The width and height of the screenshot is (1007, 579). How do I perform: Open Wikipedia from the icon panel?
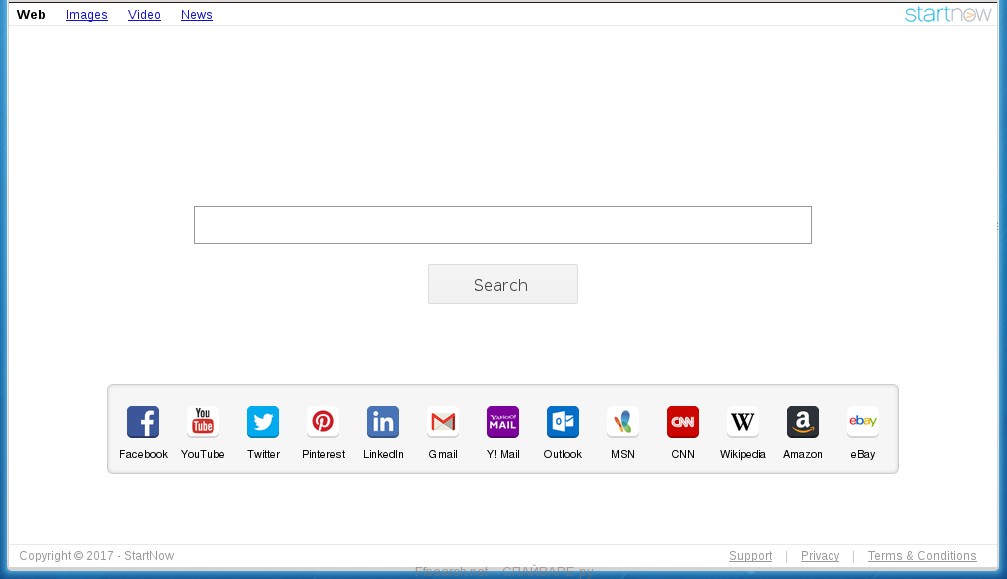point(743,422)
